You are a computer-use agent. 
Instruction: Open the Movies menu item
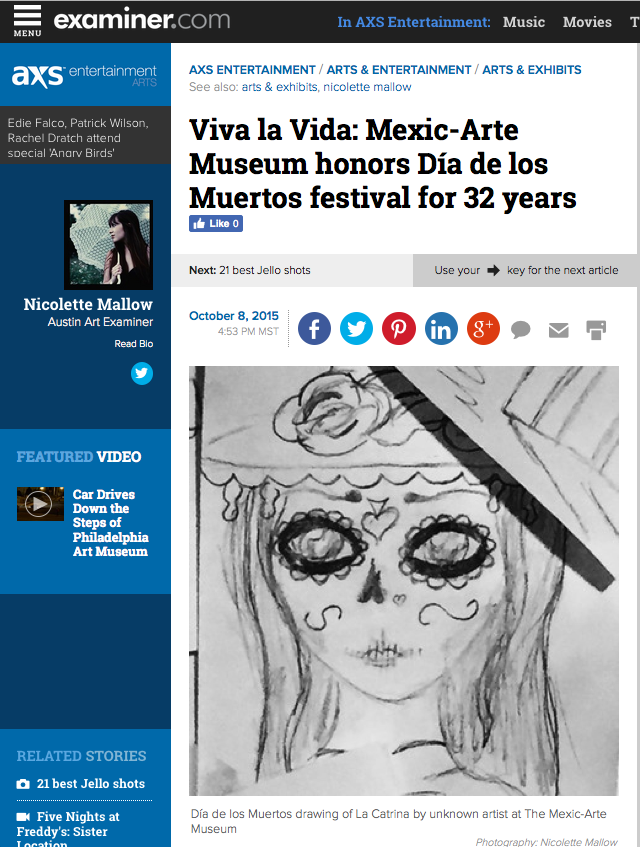tap(587, 22)
